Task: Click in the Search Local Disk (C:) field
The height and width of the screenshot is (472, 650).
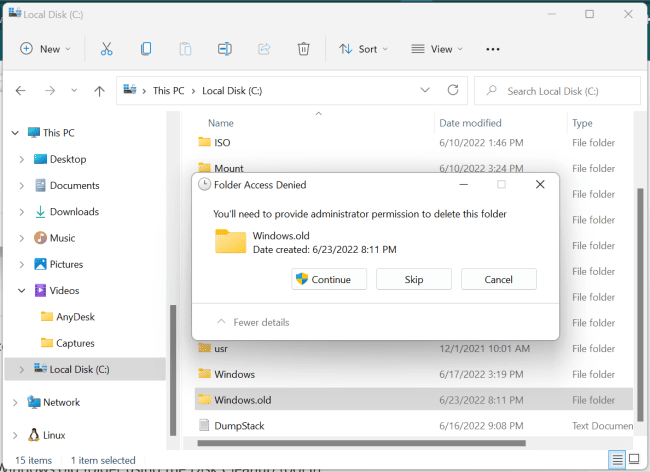Action: [557, 91]
